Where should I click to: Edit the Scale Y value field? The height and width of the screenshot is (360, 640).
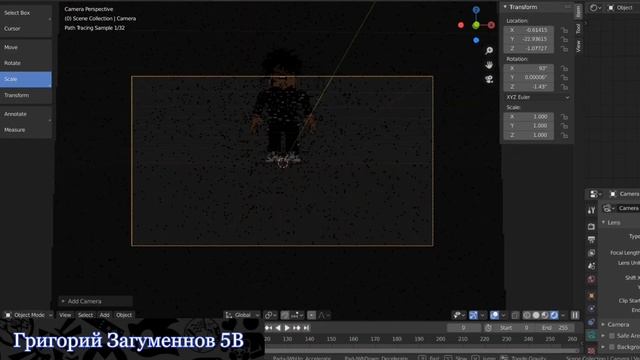(x=529, y=126)
